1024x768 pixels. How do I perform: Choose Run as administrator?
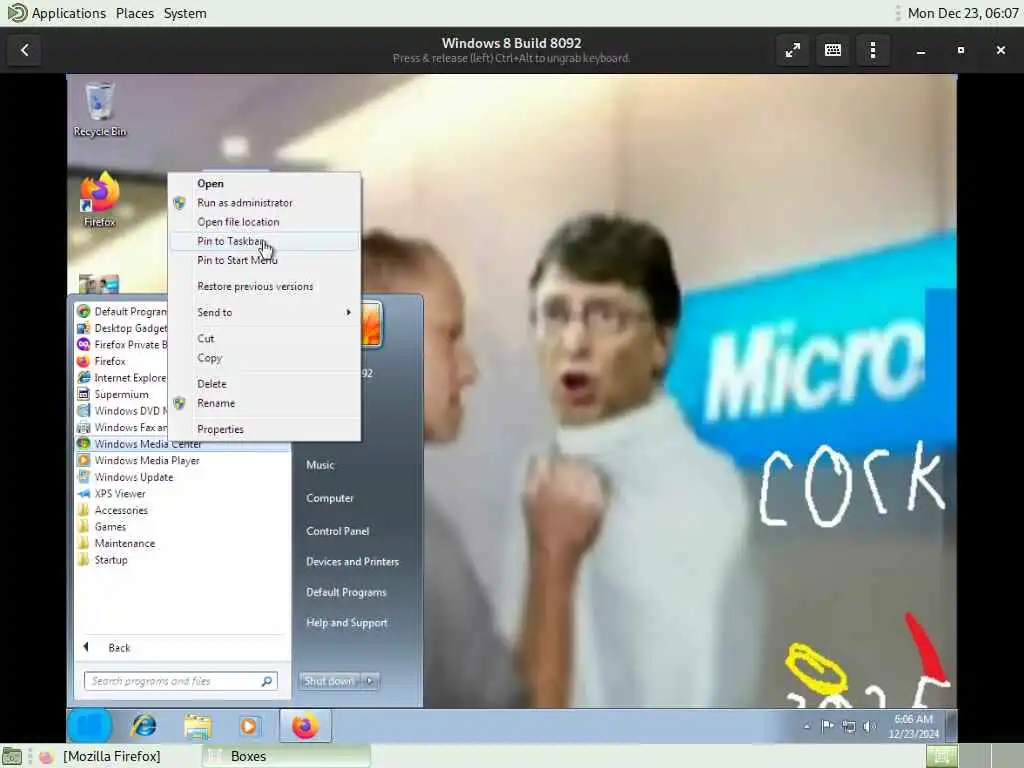[264, 203]
